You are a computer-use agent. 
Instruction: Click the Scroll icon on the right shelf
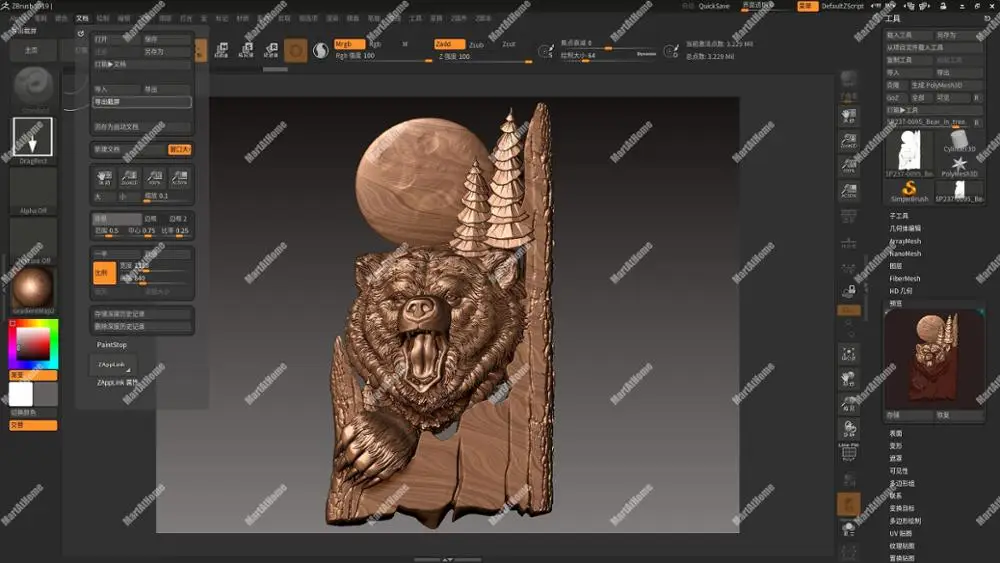pos(849,115)
